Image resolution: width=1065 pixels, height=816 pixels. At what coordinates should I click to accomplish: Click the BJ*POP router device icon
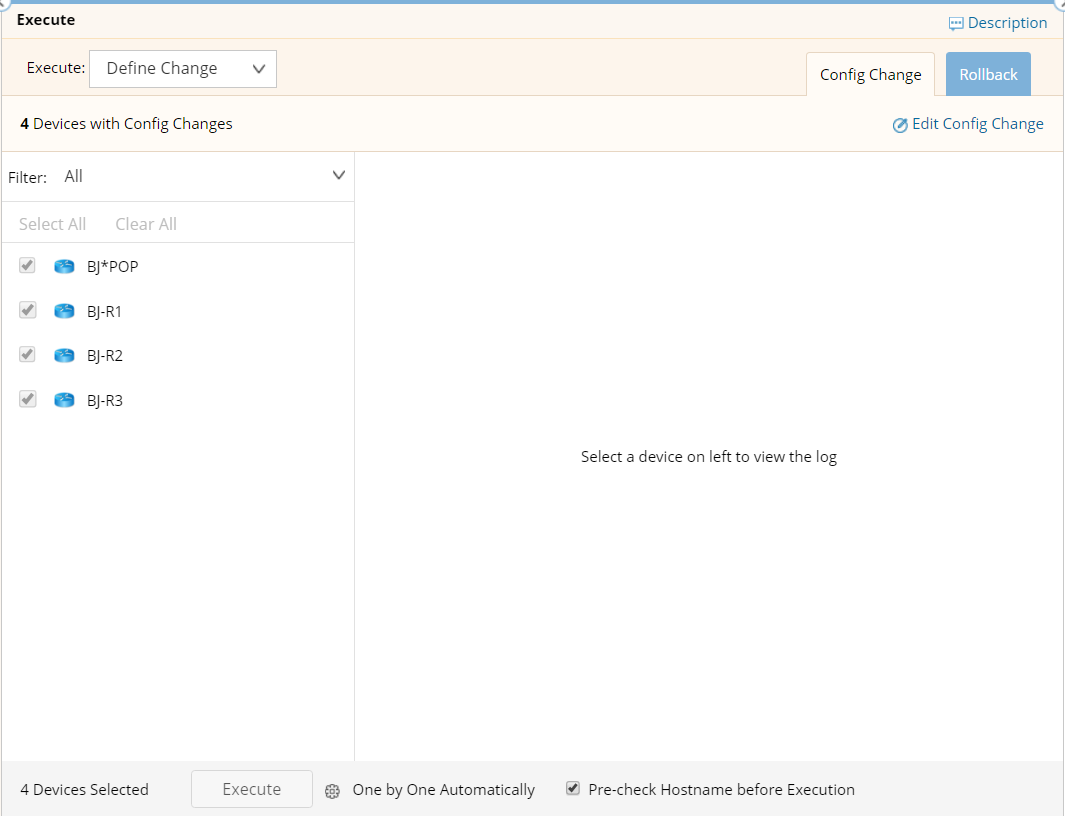click(64, 266)
